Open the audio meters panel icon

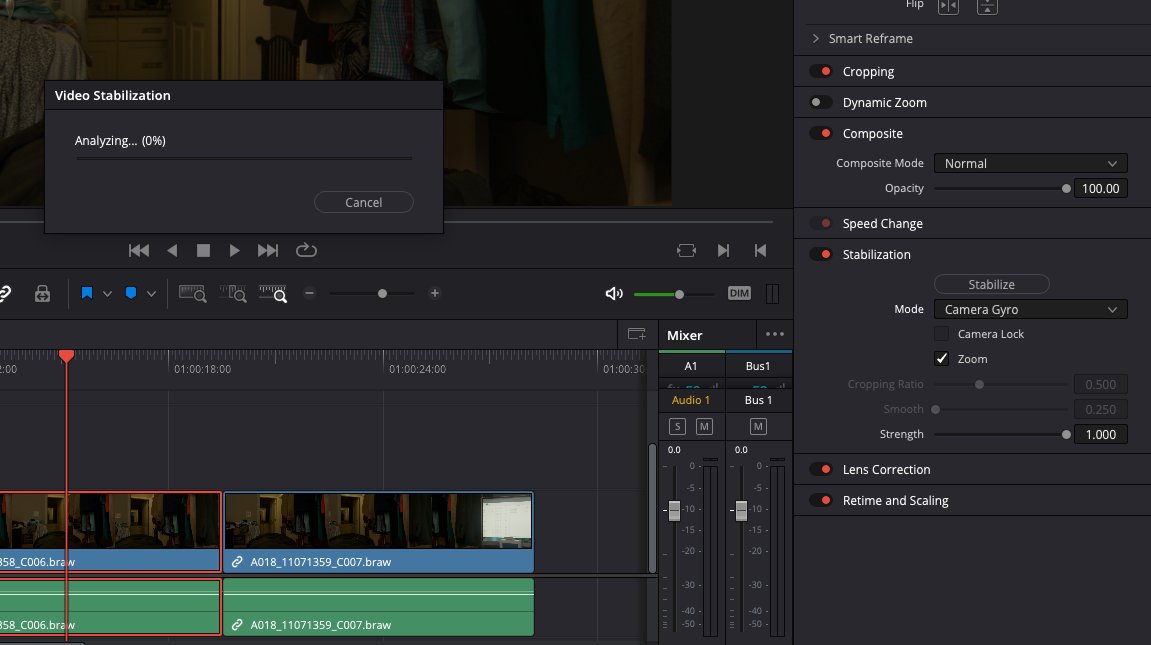pos(772,294)
